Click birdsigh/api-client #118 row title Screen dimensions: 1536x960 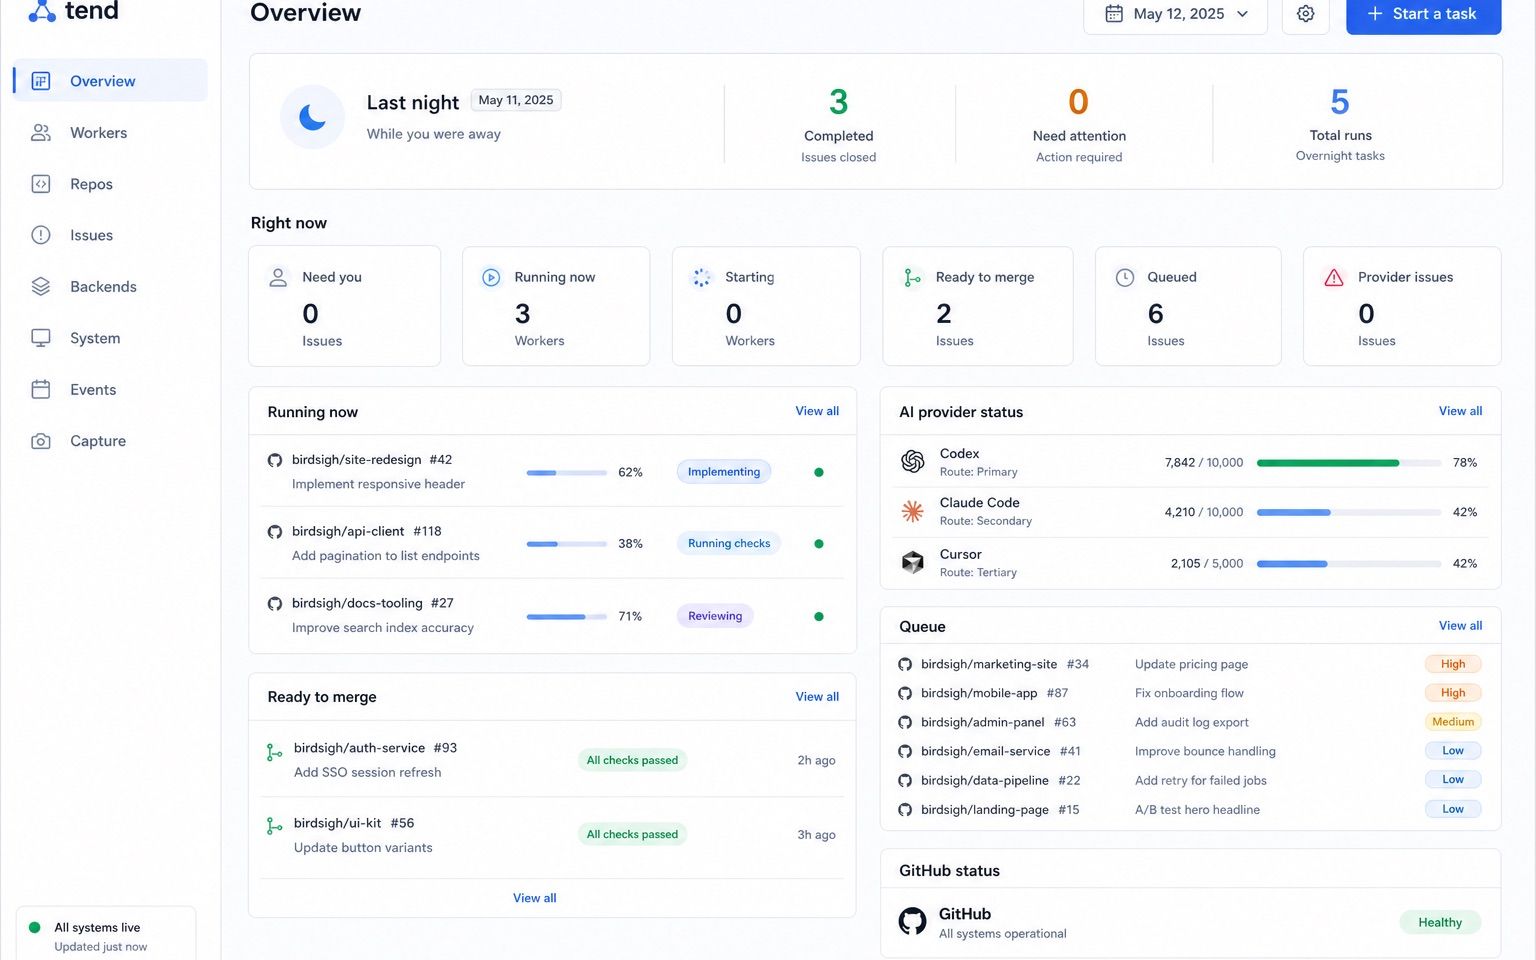(367, 531)
